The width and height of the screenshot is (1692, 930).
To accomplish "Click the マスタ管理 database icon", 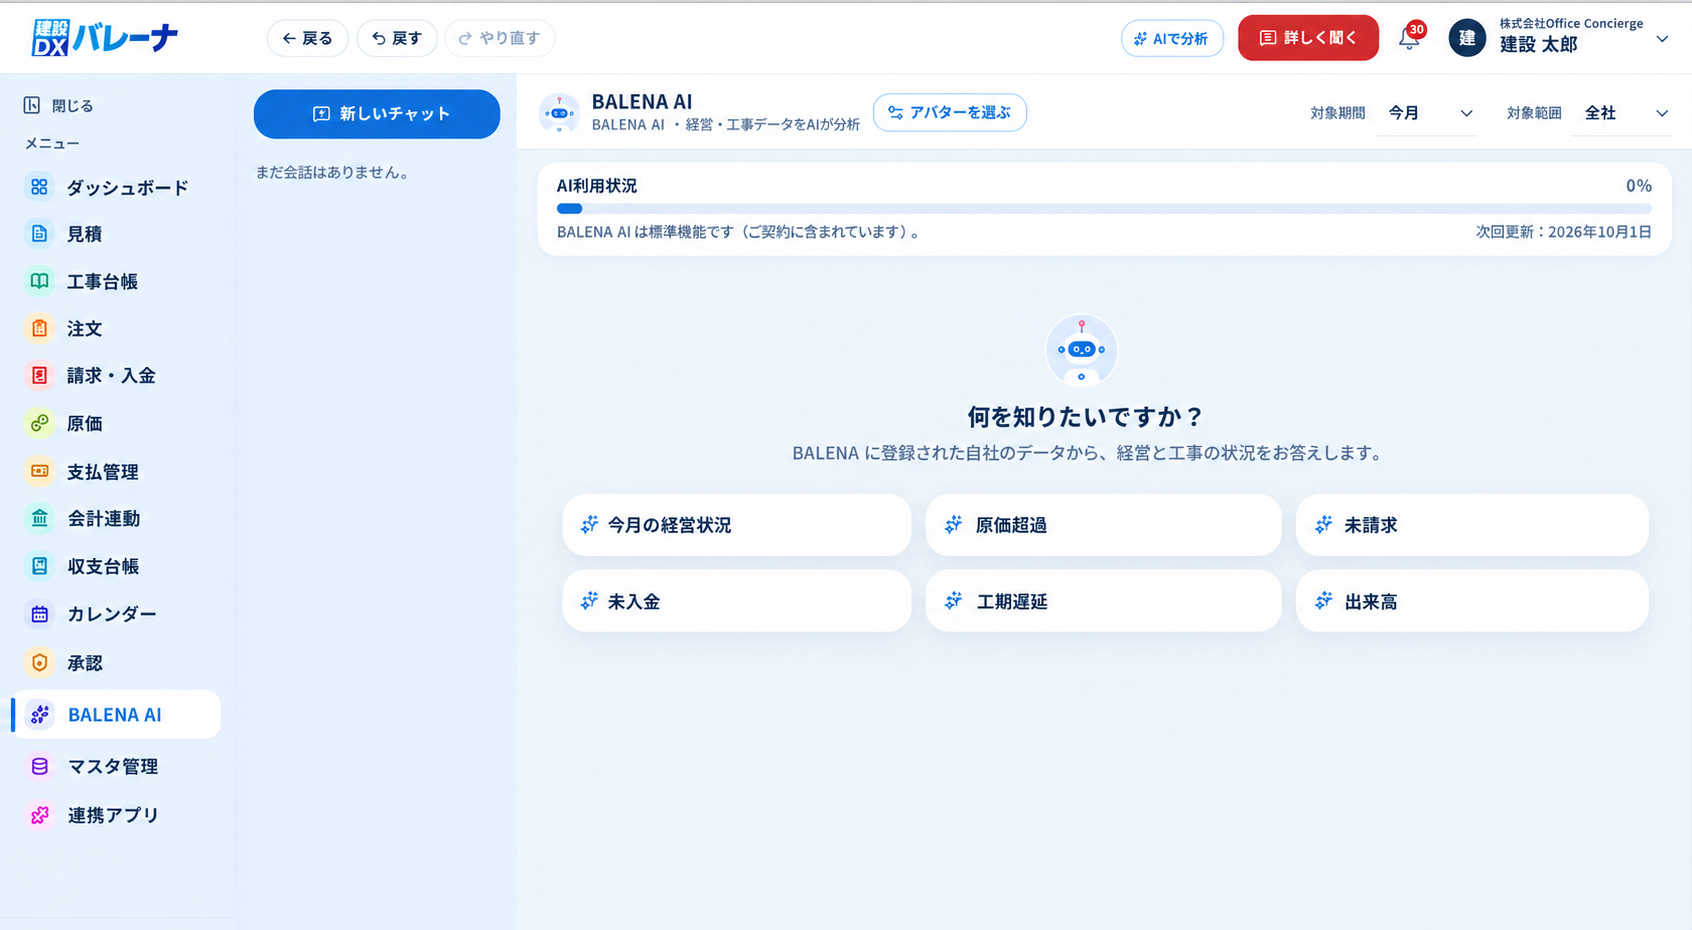I will (39, 766).
